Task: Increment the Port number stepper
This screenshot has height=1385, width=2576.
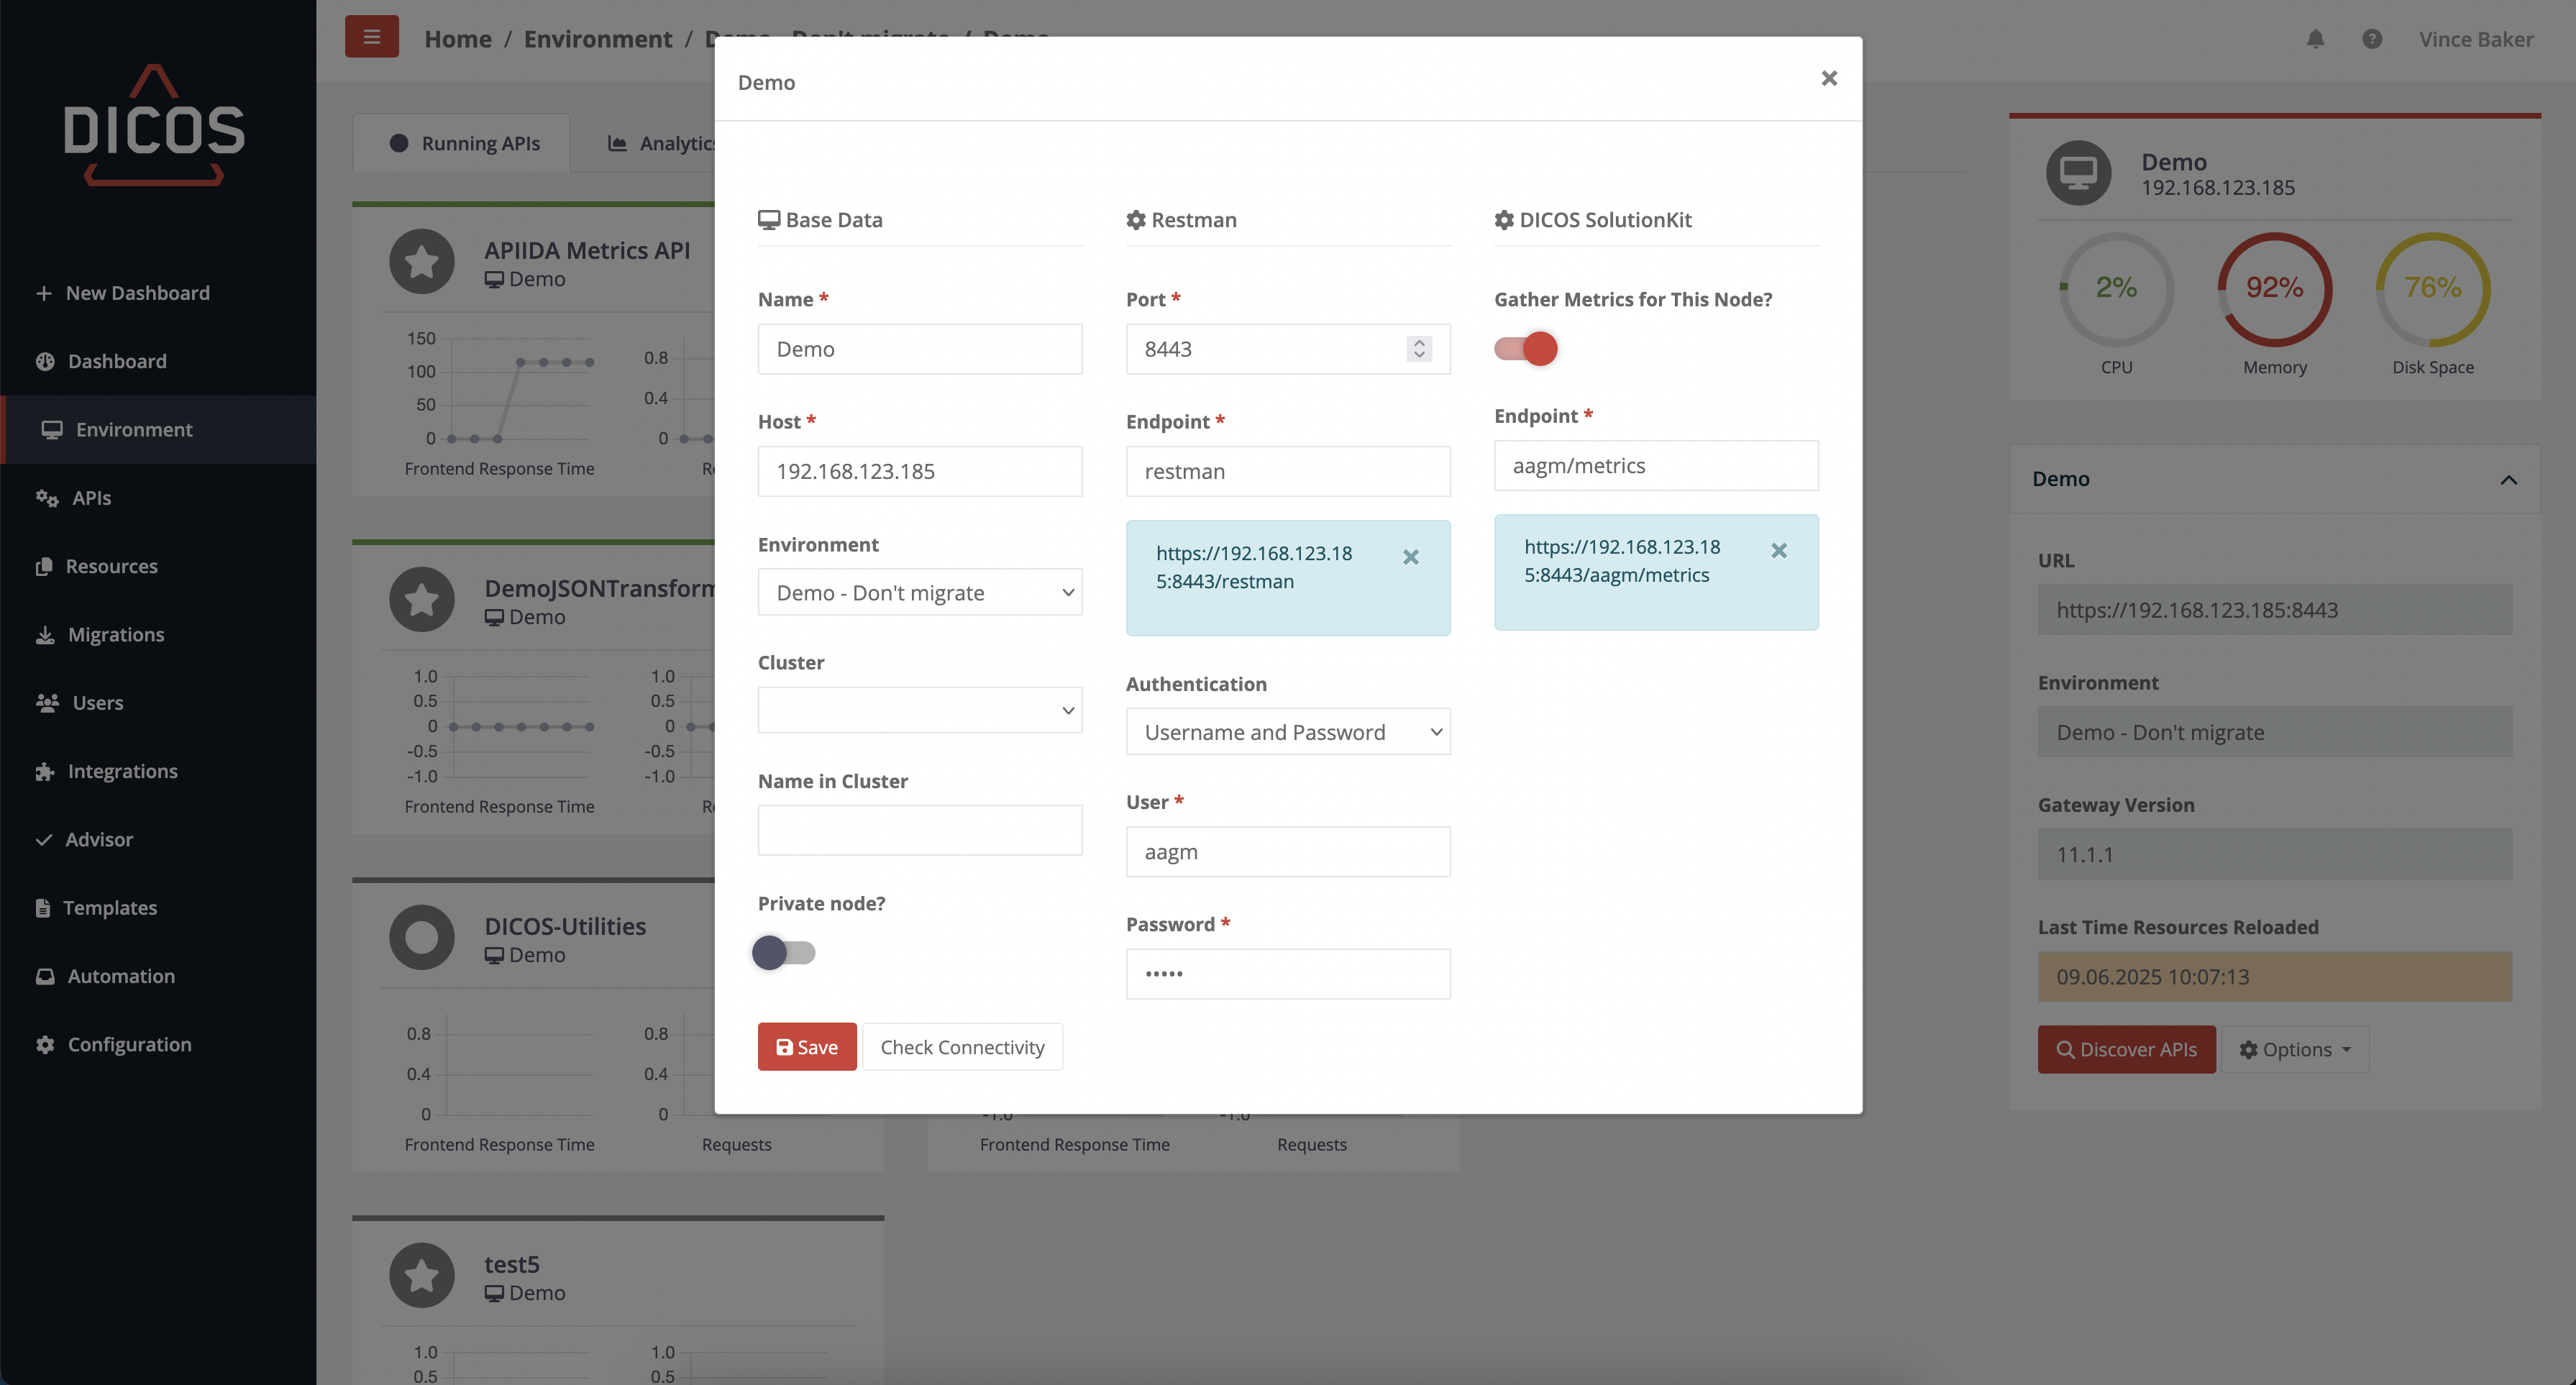Action: [1419, 342]
